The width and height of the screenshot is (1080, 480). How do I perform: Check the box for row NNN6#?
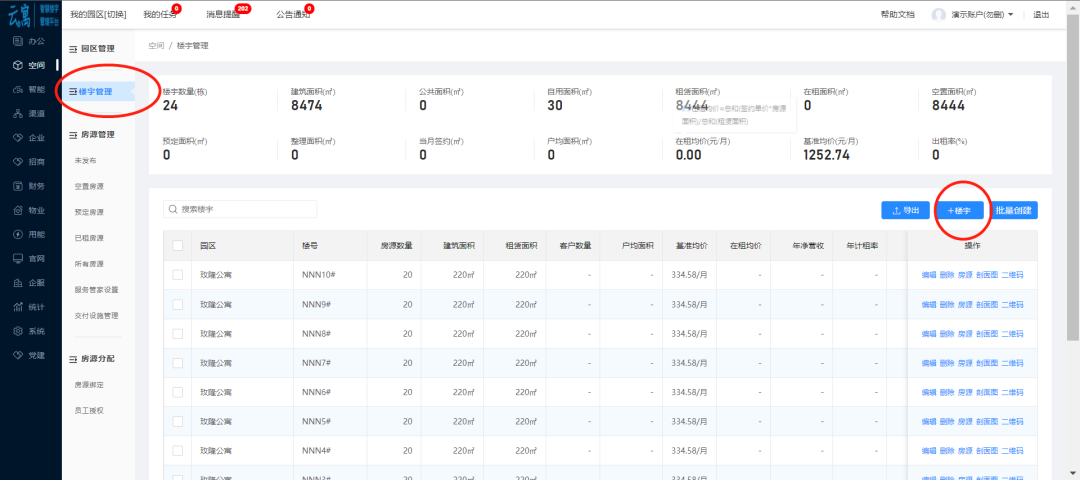tap(178, 392)
